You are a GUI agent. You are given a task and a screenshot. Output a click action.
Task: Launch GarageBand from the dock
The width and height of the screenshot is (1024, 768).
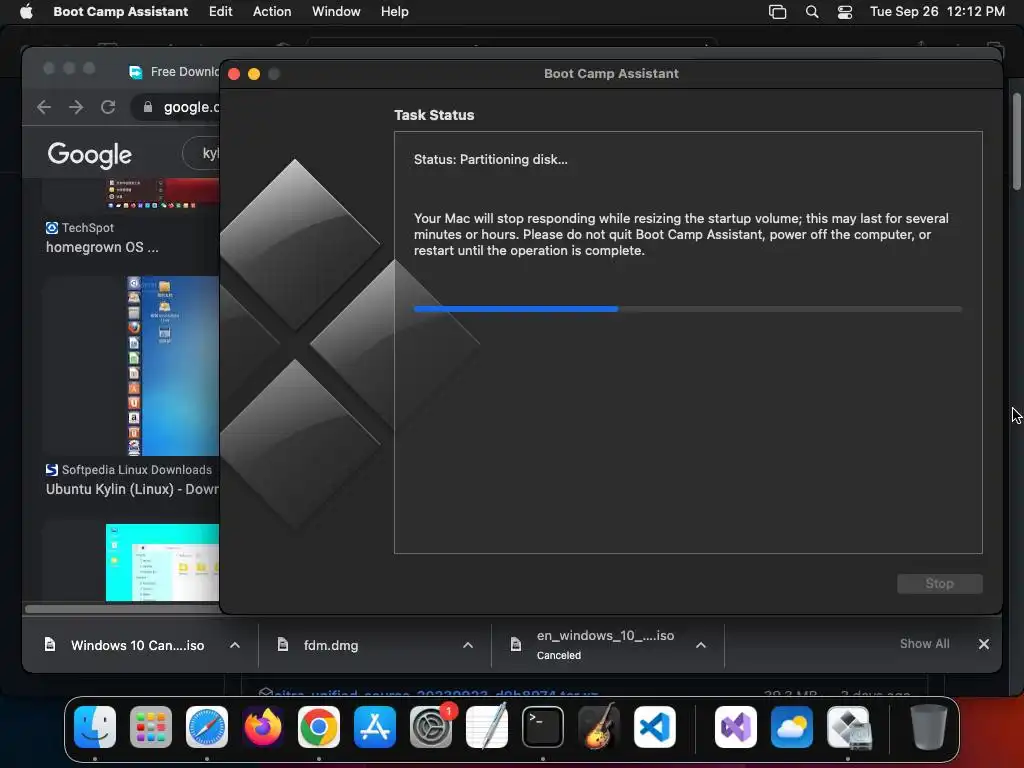599,727
